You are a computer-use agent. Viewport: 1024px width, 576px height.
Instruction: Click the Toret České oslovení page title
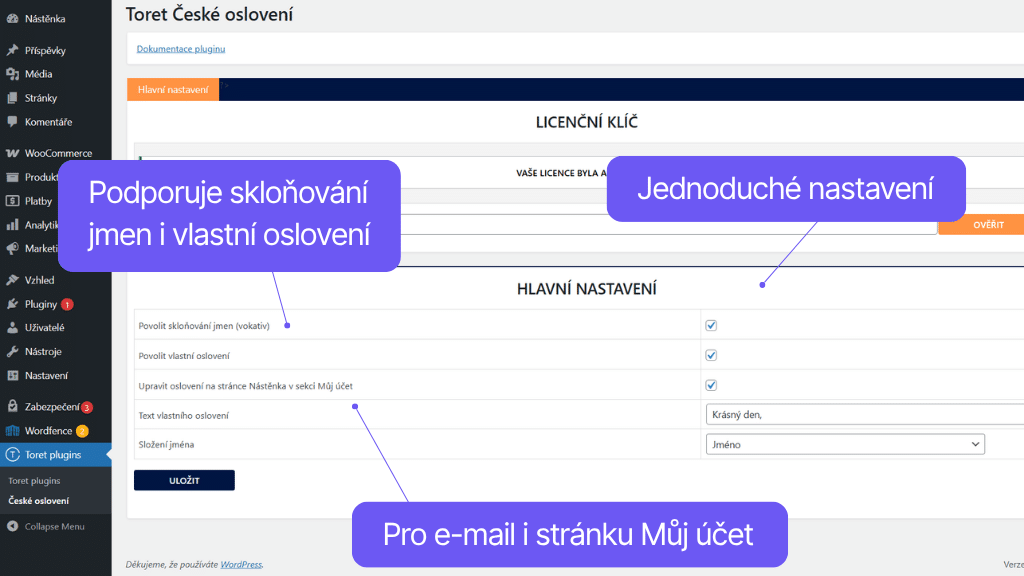click(x=209, y=14)
